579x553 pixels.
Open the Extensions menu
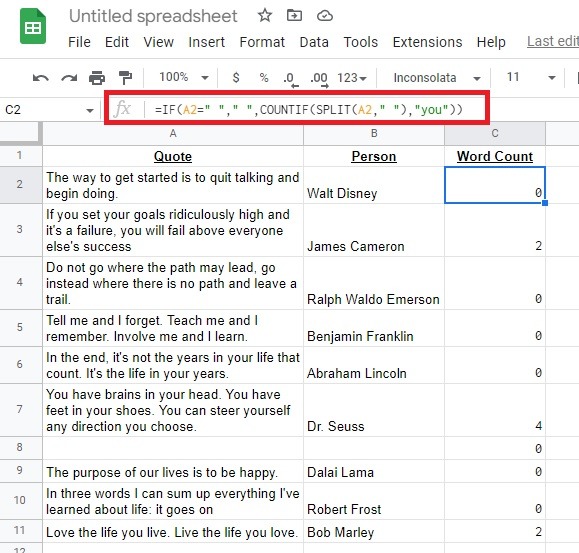427,42
